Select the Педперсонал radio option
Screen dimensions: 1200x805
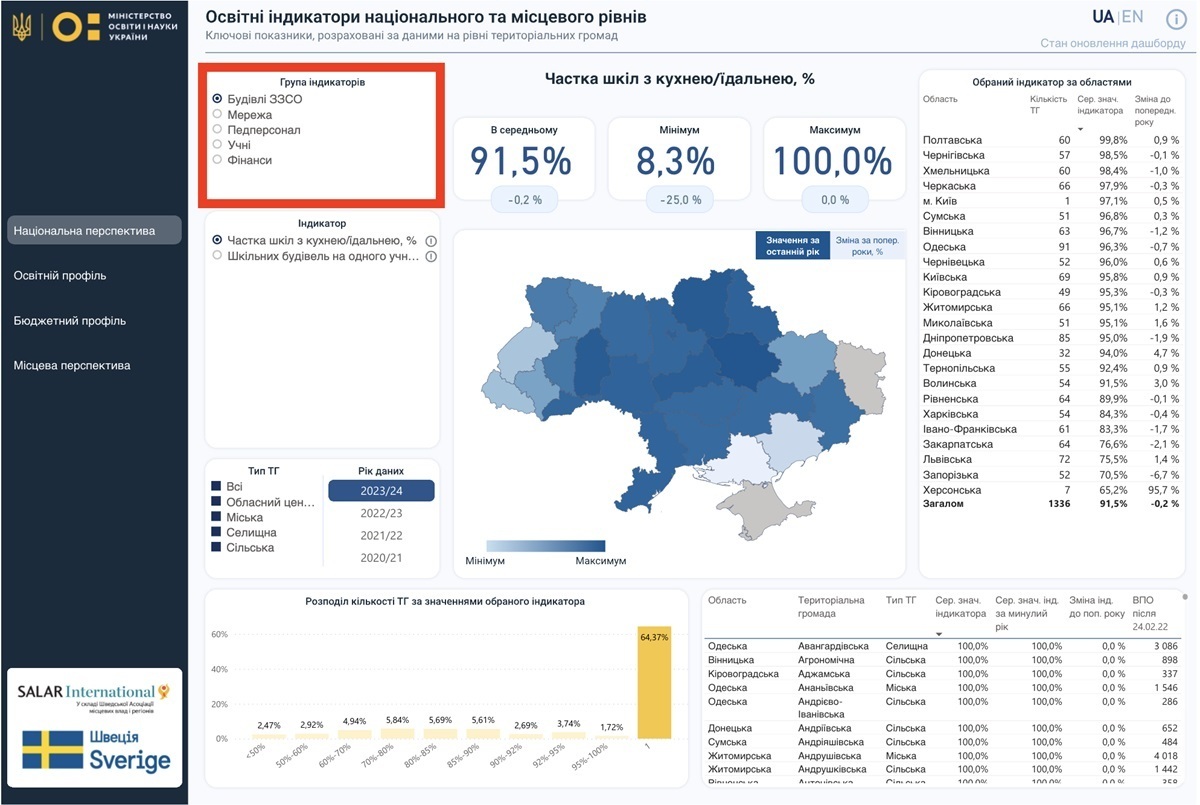[x=217, y=130]
